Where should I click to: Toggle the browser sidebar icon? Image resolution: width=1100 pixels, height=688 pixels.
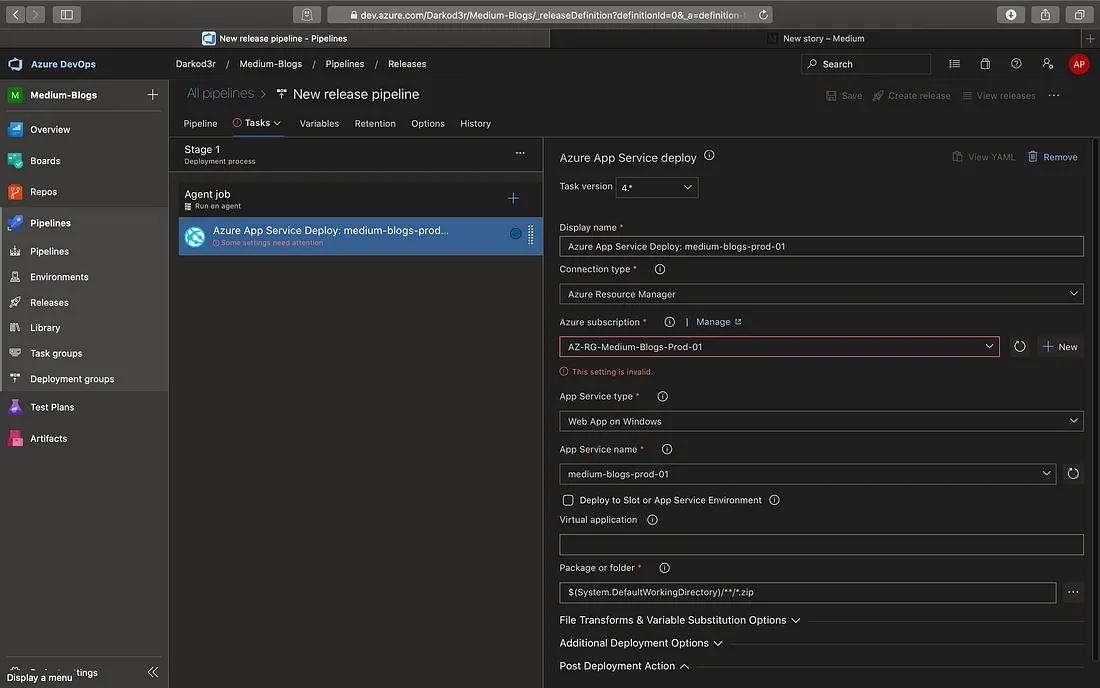pos(67,14)
